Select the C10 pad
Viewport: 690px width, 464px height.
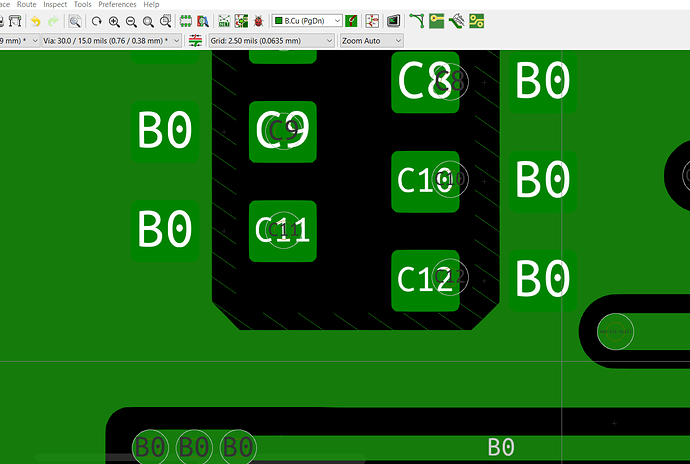pos(425,181)
